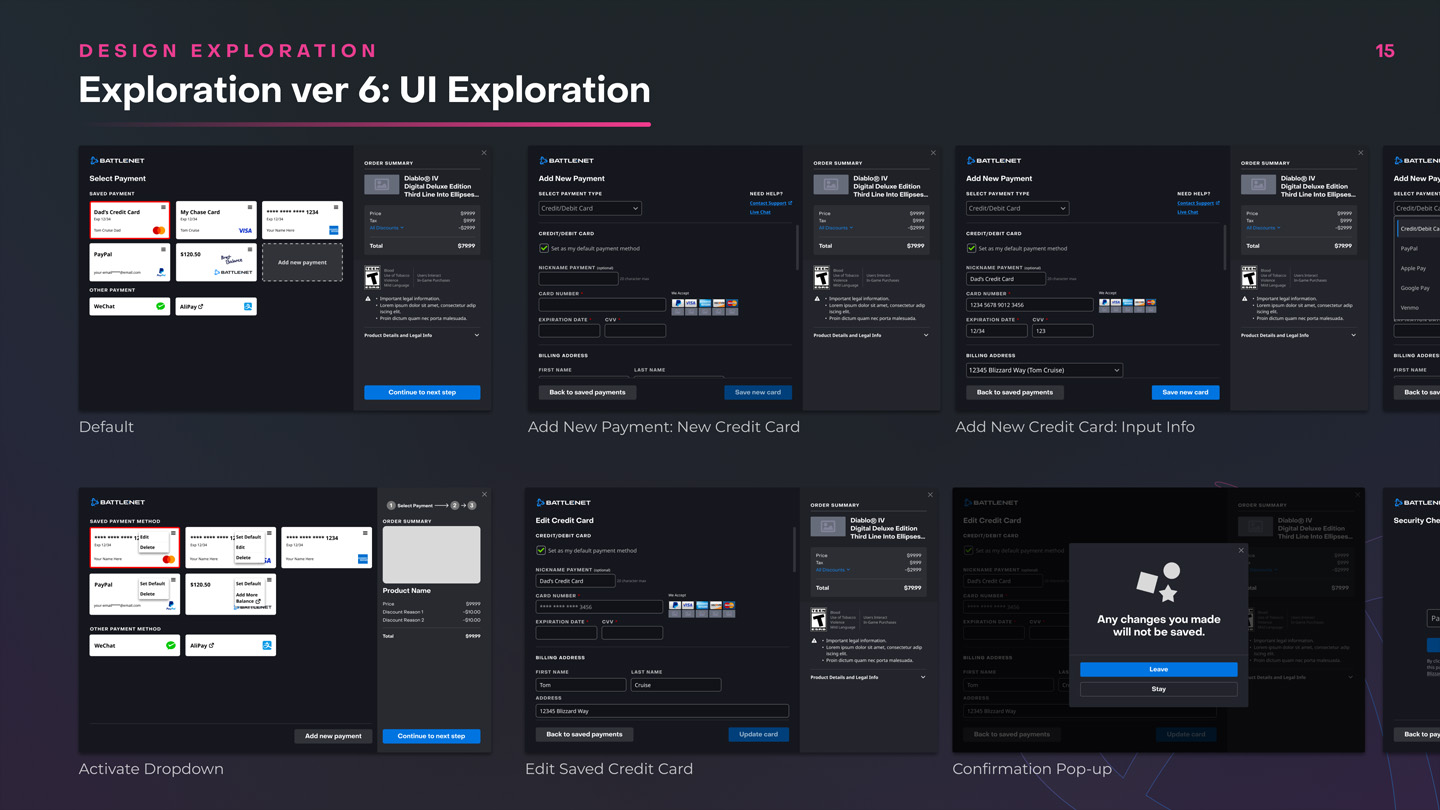The image size is (1440, 810).
Task: Click Back to saved payments in New Credit Card mockup
Action: tap(587, 392)
